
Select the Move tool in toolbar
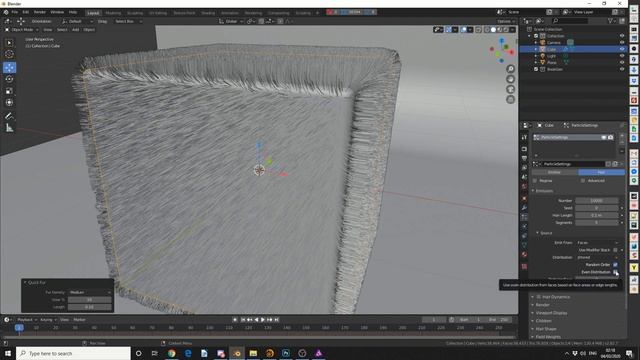point(9,67)
